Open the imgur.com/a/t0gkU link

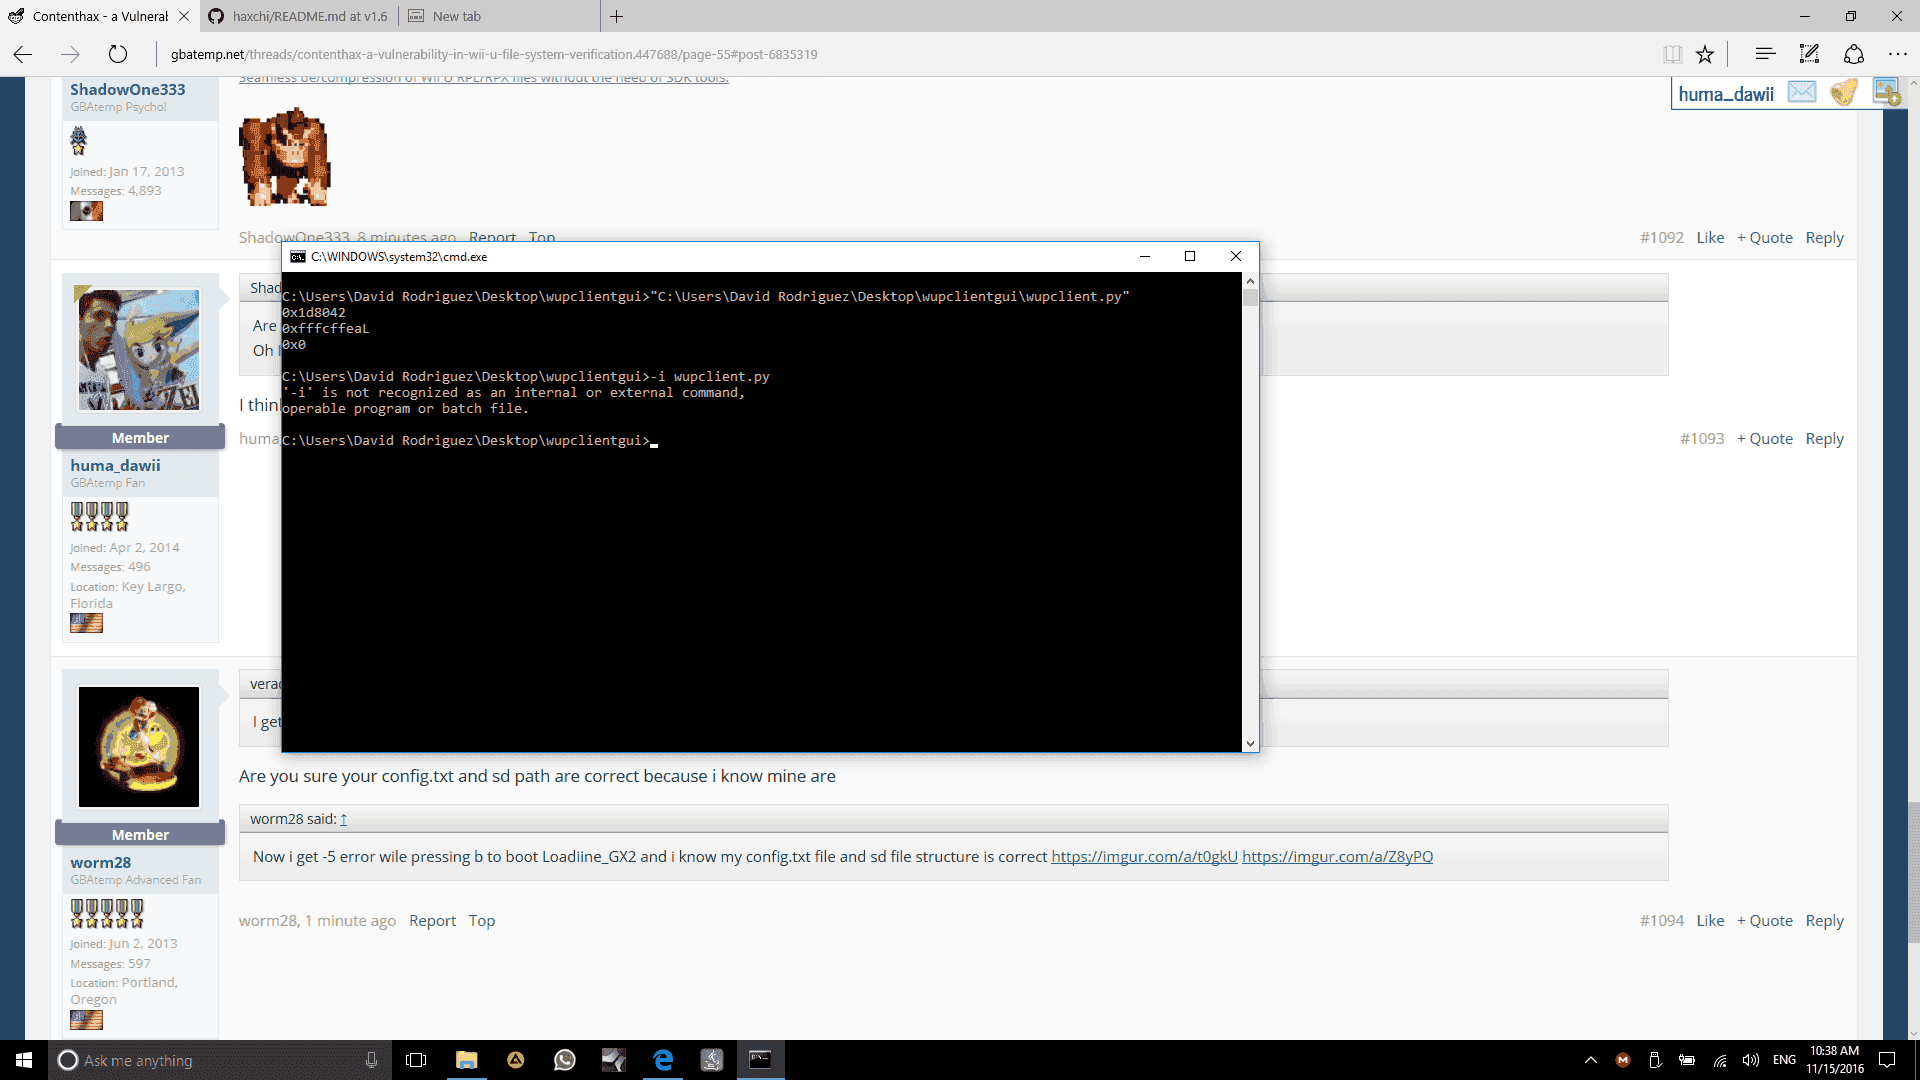pos(1144,856)
